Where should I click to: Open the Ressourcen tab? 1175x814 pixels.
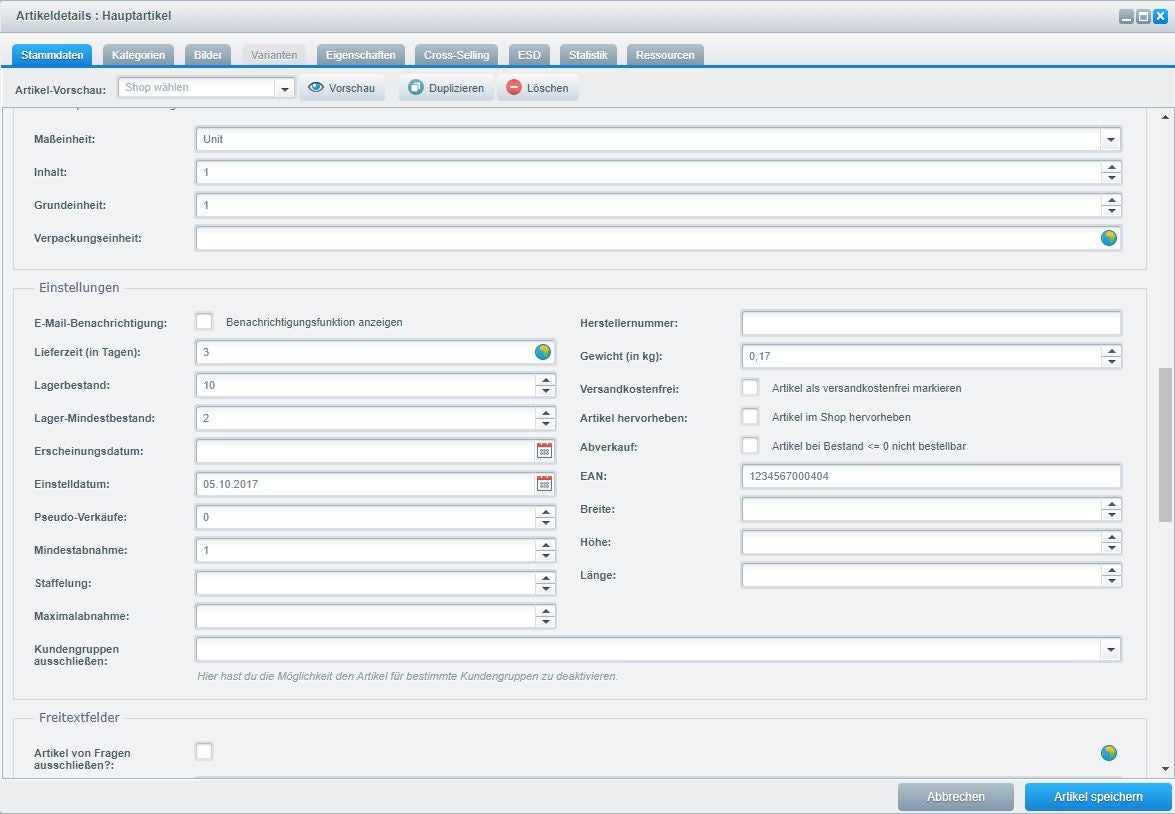665,55
